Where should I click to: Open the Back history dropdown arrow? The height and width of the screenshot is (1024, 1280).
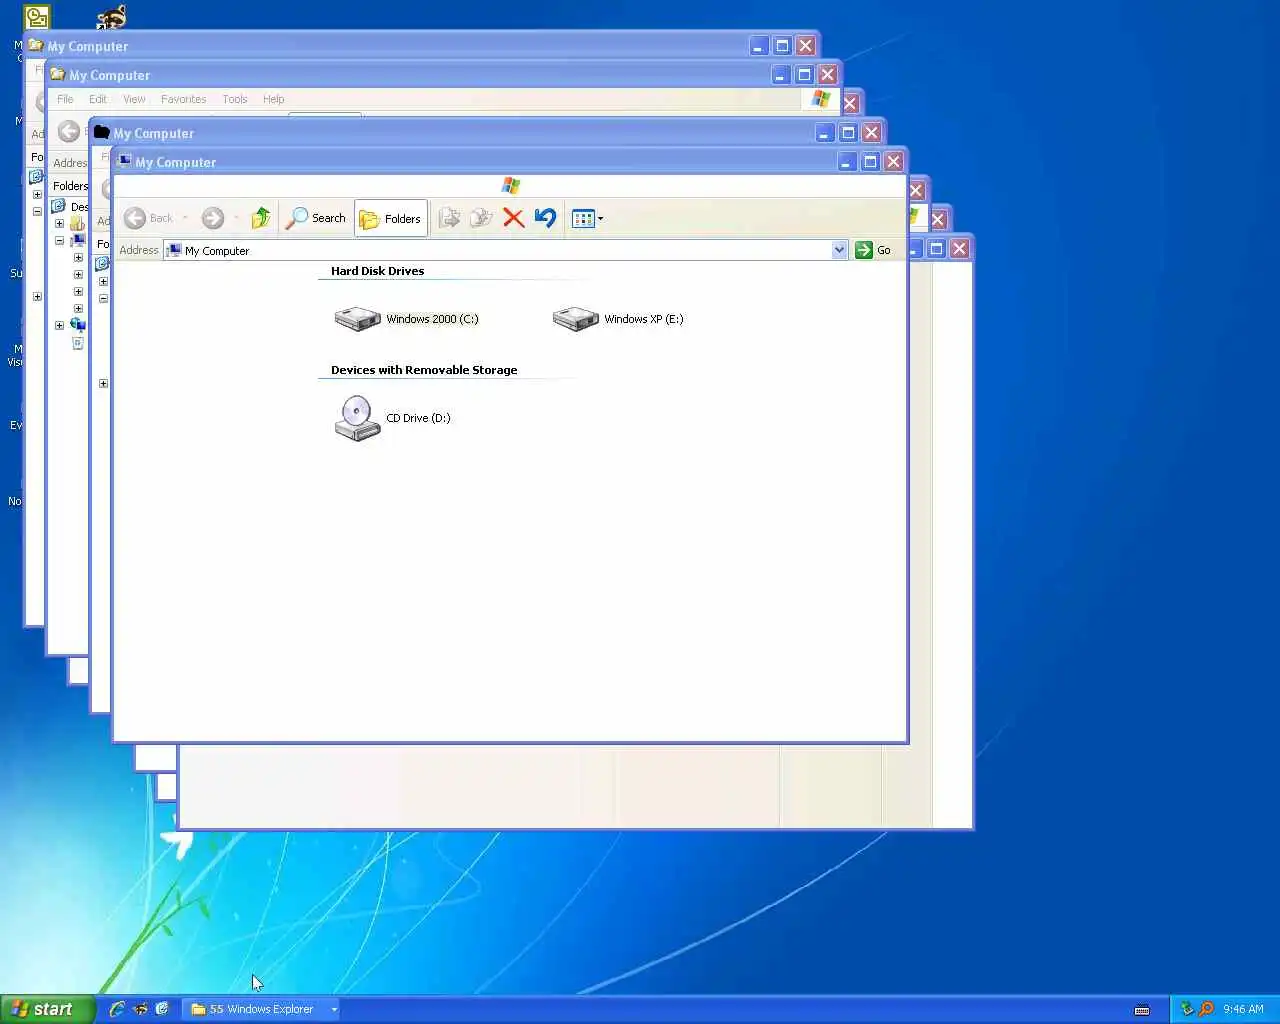tap(185, 218)
